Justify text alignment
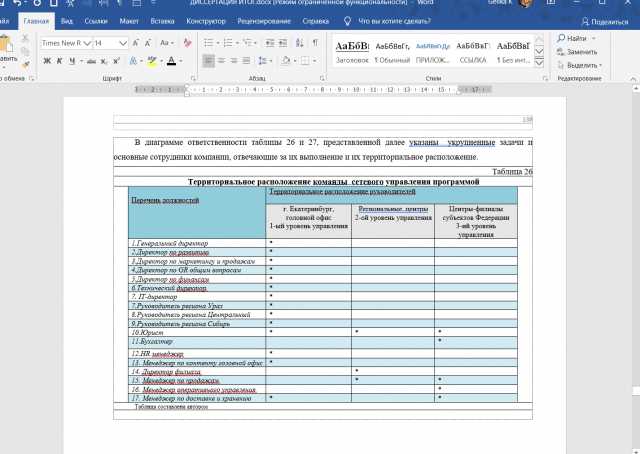The height and width of the screenshot is (454, 640). click(x=246, y=61)
